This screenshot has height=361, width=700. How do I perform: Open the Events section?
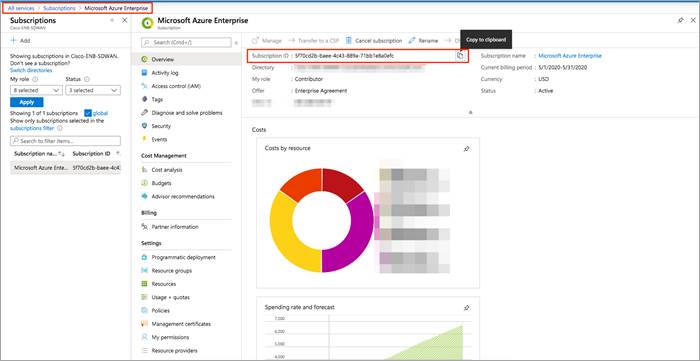click(159, 139)
